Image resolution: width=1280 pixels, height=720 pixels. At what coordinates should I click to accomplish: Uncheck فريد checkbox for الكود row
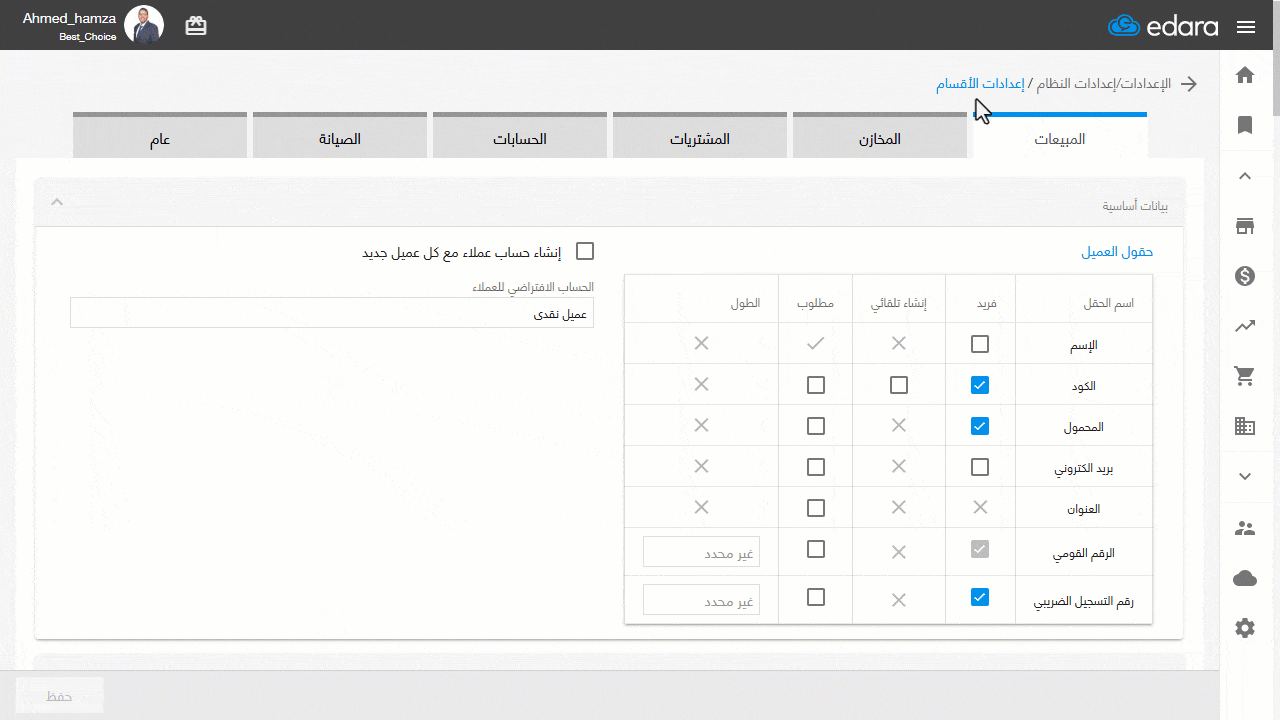[x=980, y=385]
